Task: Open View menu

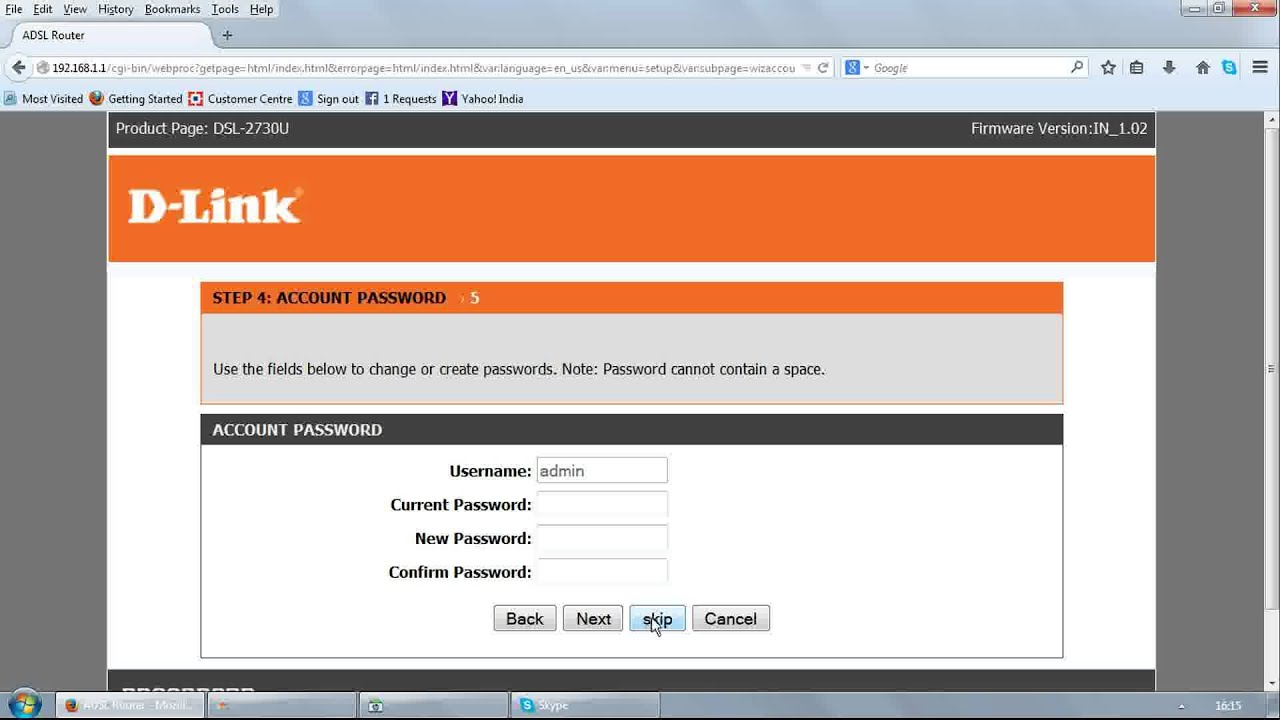Action: click(75, 9)
